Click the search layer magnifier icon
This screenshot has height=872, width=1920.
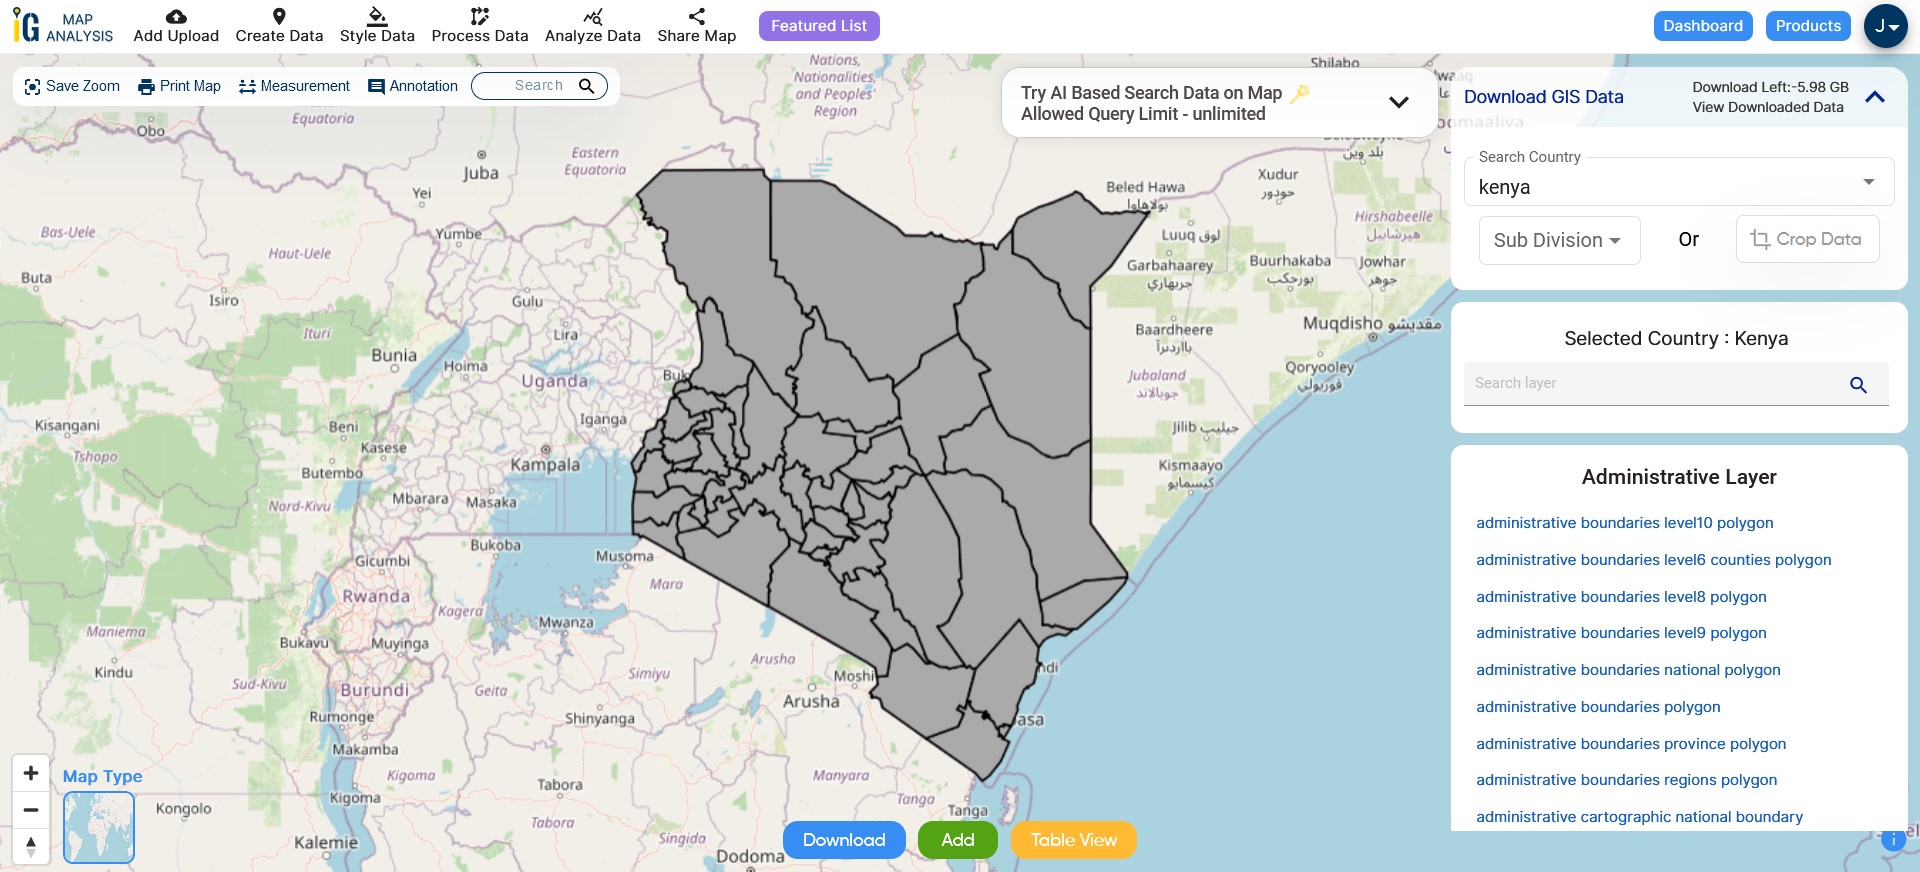[1858, 384]
